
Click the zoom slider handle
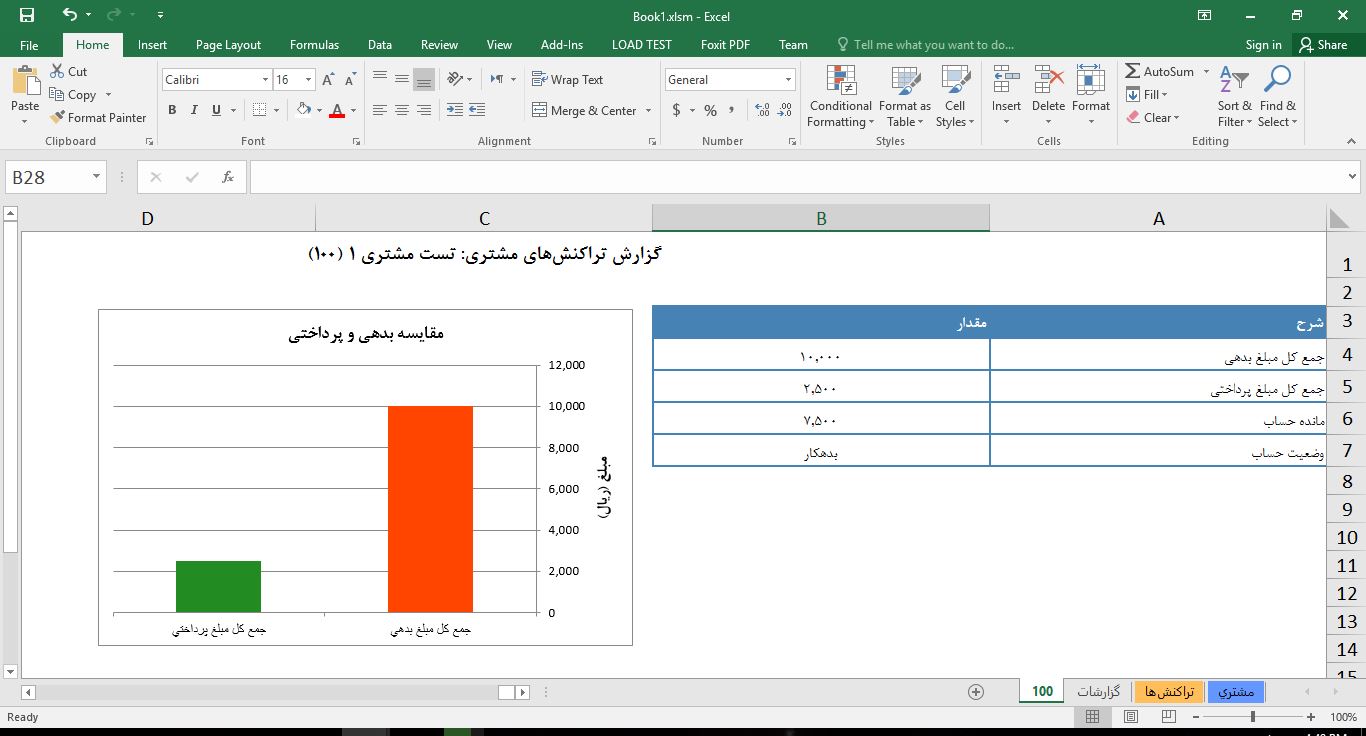pyautogui.click(x=1253, y=717)
